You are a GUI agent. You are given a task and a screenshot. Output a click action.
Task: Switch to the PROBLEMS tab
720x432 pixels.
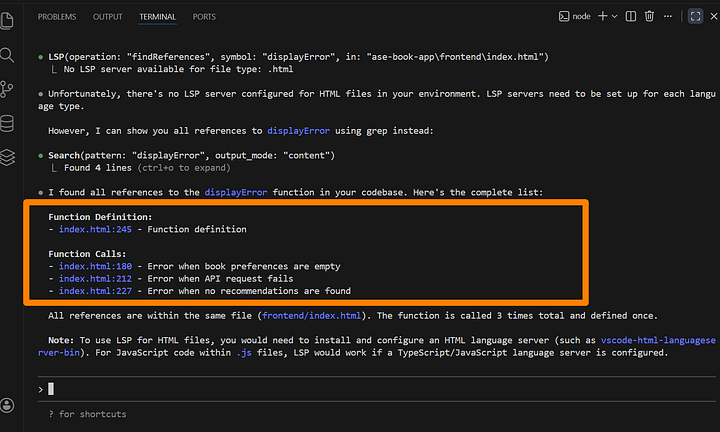point(59,17)
